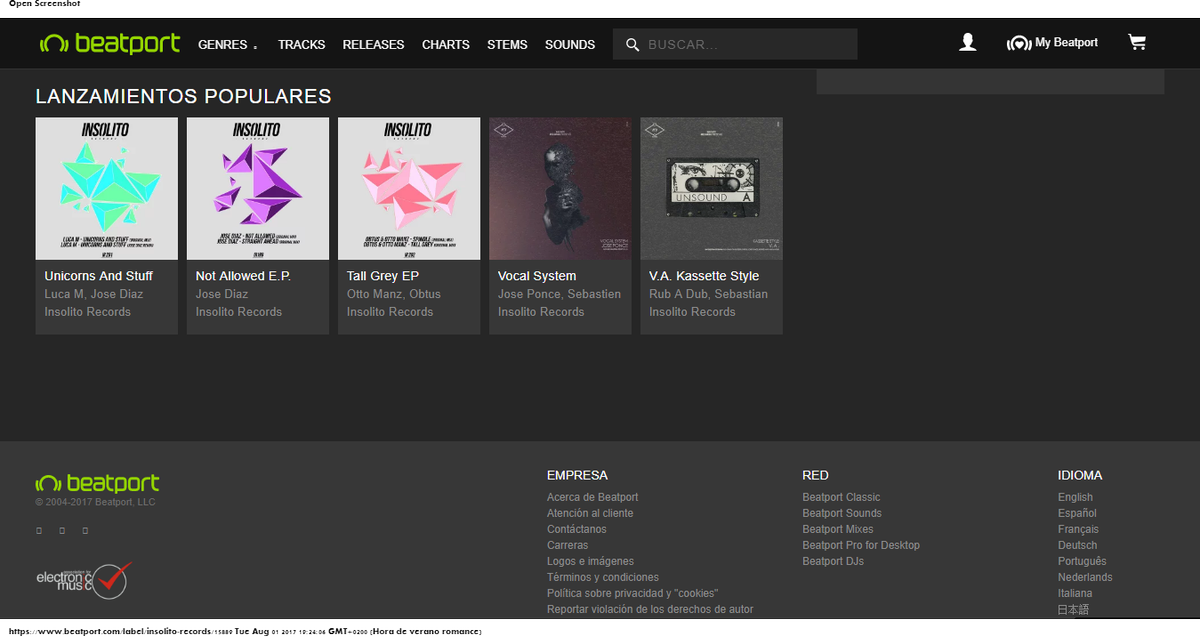
Task: Open the user account icon
Action: (967, 42)
